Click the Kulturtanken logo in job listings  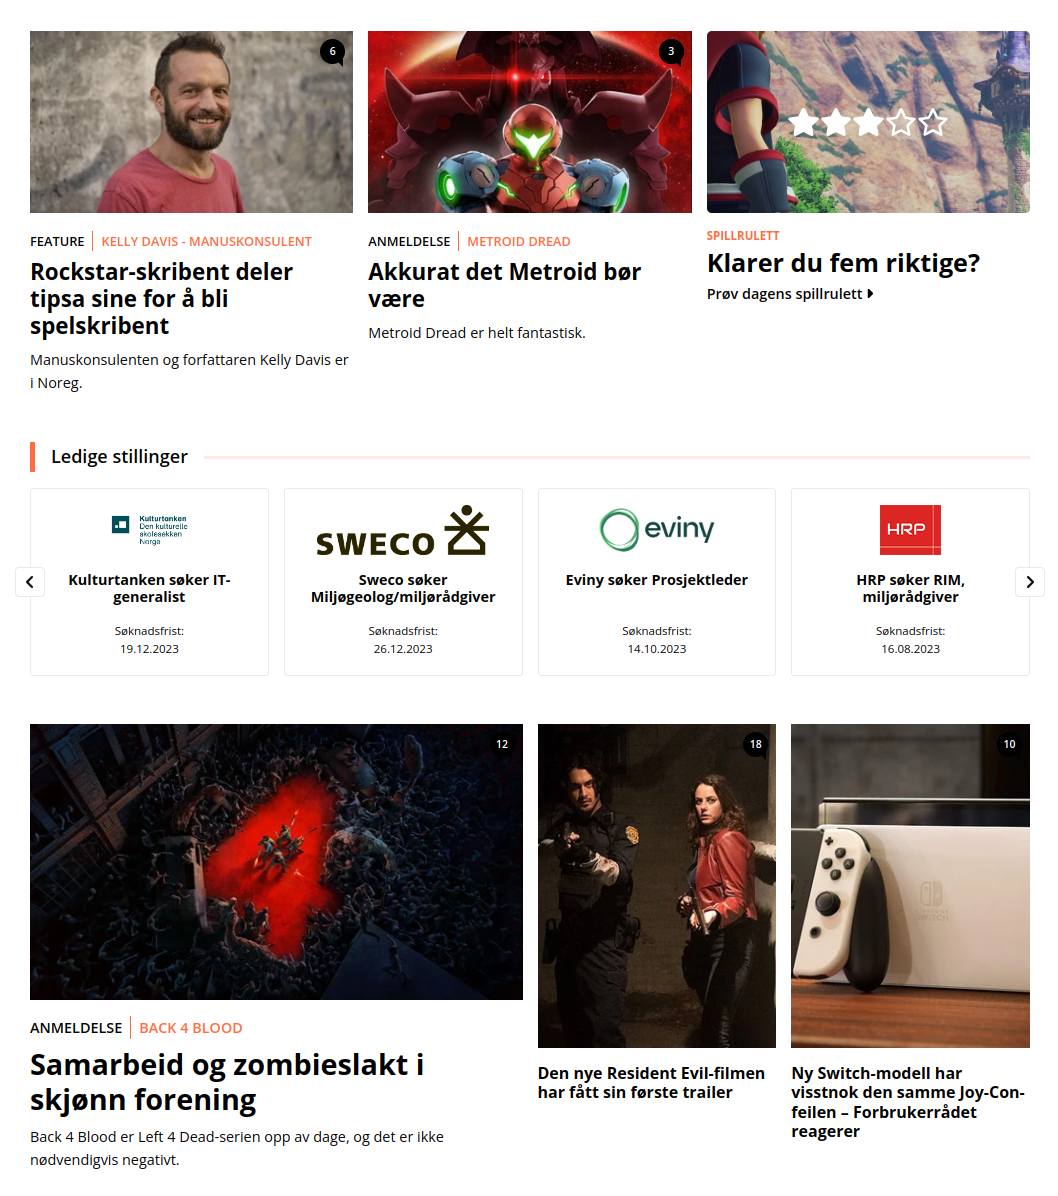pos(150,529)
